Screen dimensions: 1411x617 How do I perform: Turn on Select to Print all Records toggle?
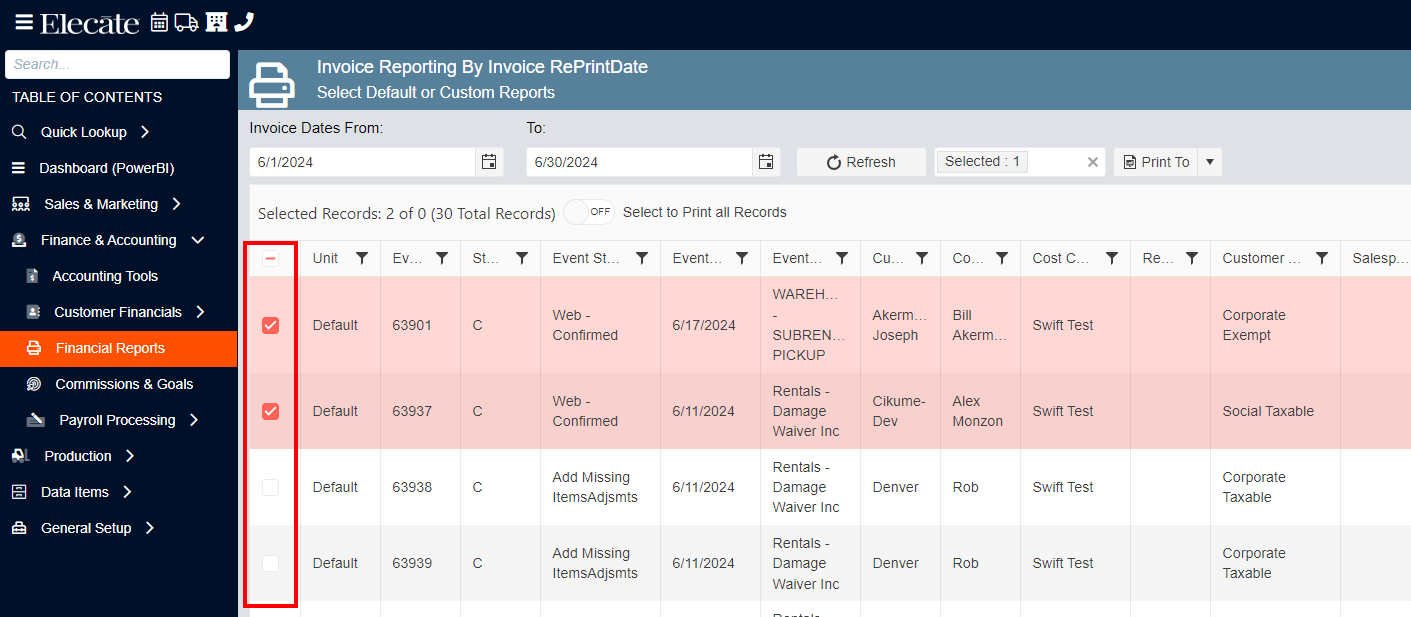click(589, 212)
